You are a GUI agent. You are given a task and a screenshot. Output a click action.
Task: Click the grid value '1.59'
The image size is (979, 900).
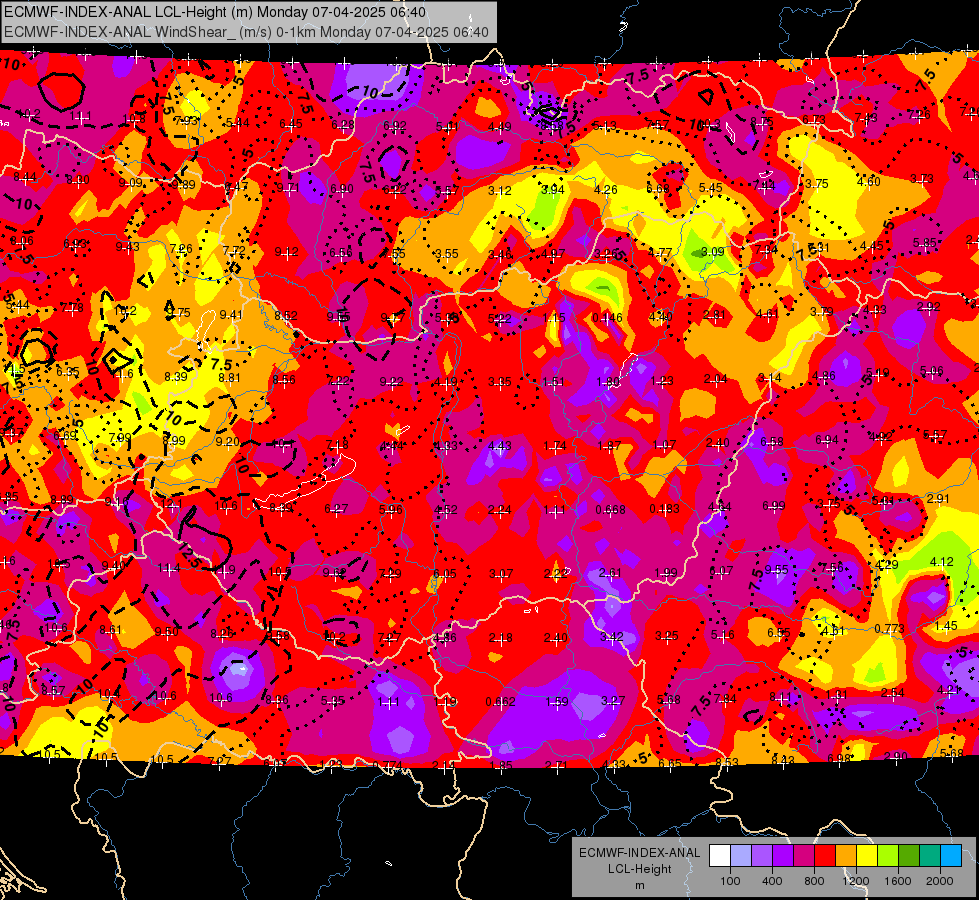click(557, 701)
